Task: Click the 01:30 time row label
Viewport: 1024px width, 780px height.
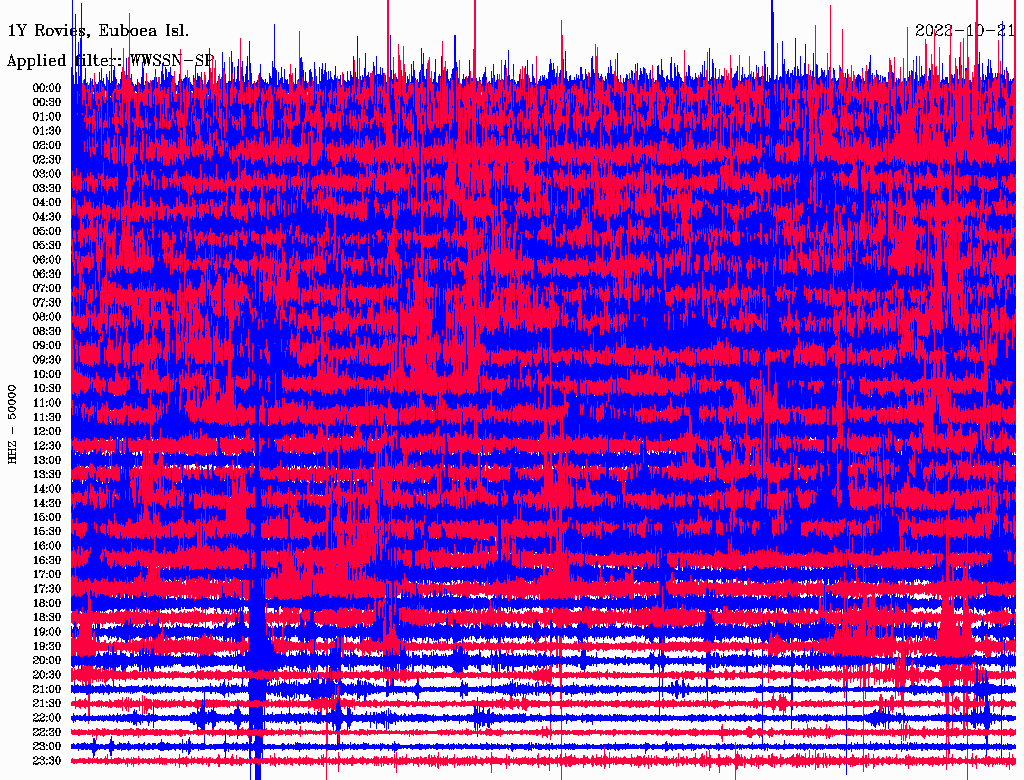Action: coord(47,131)
